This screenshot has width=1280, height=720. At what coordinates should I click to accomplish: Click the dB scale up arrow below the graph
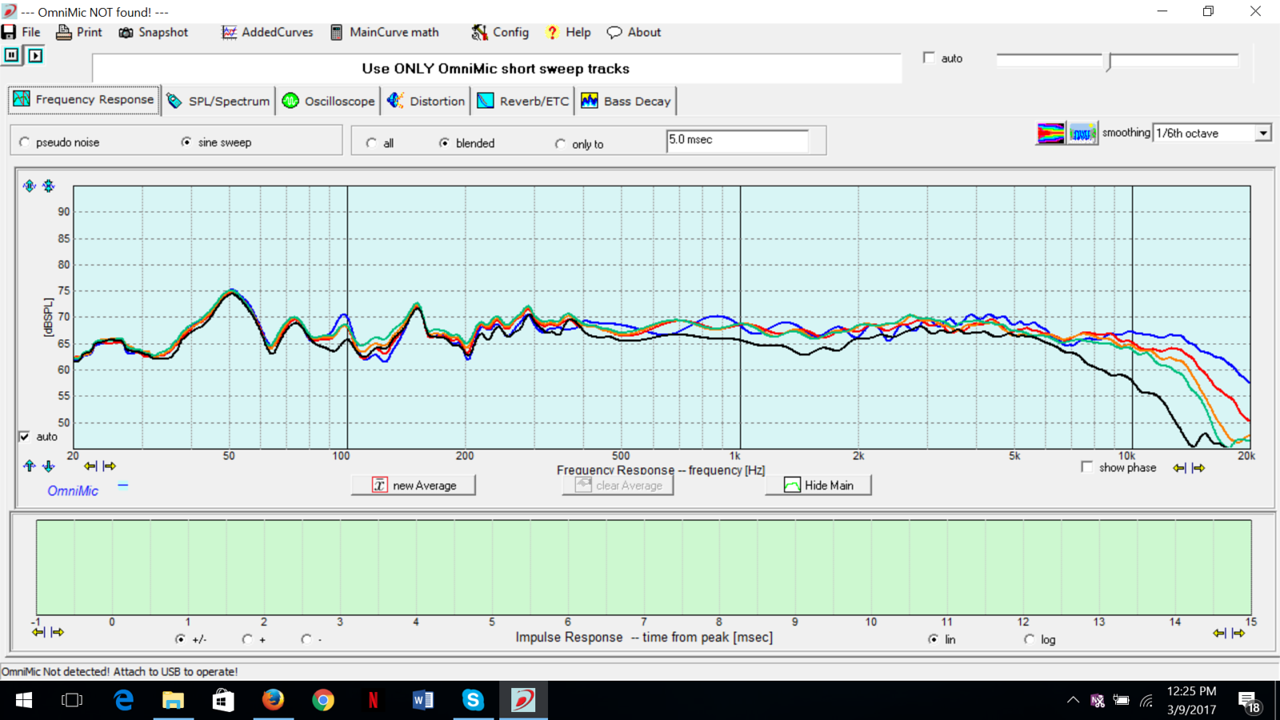(29, 466)
